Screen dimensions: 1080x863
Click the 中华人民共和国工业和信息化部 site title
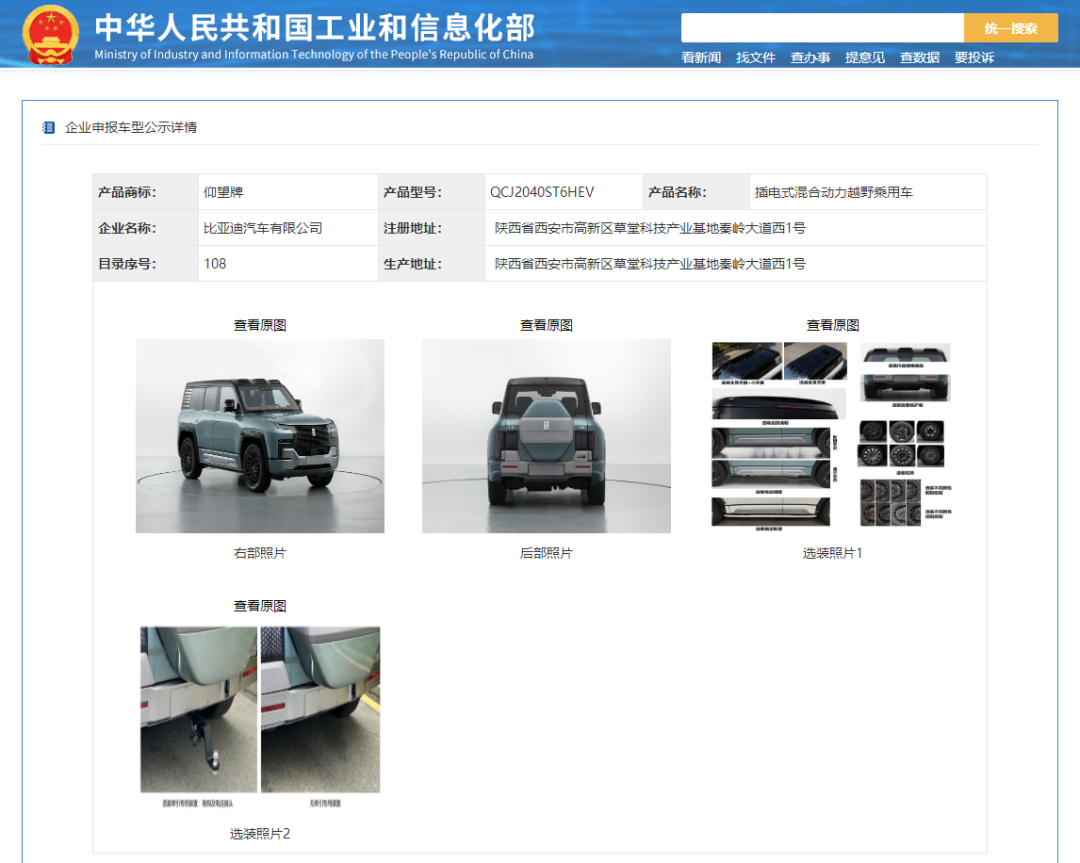tap(315, 28)
